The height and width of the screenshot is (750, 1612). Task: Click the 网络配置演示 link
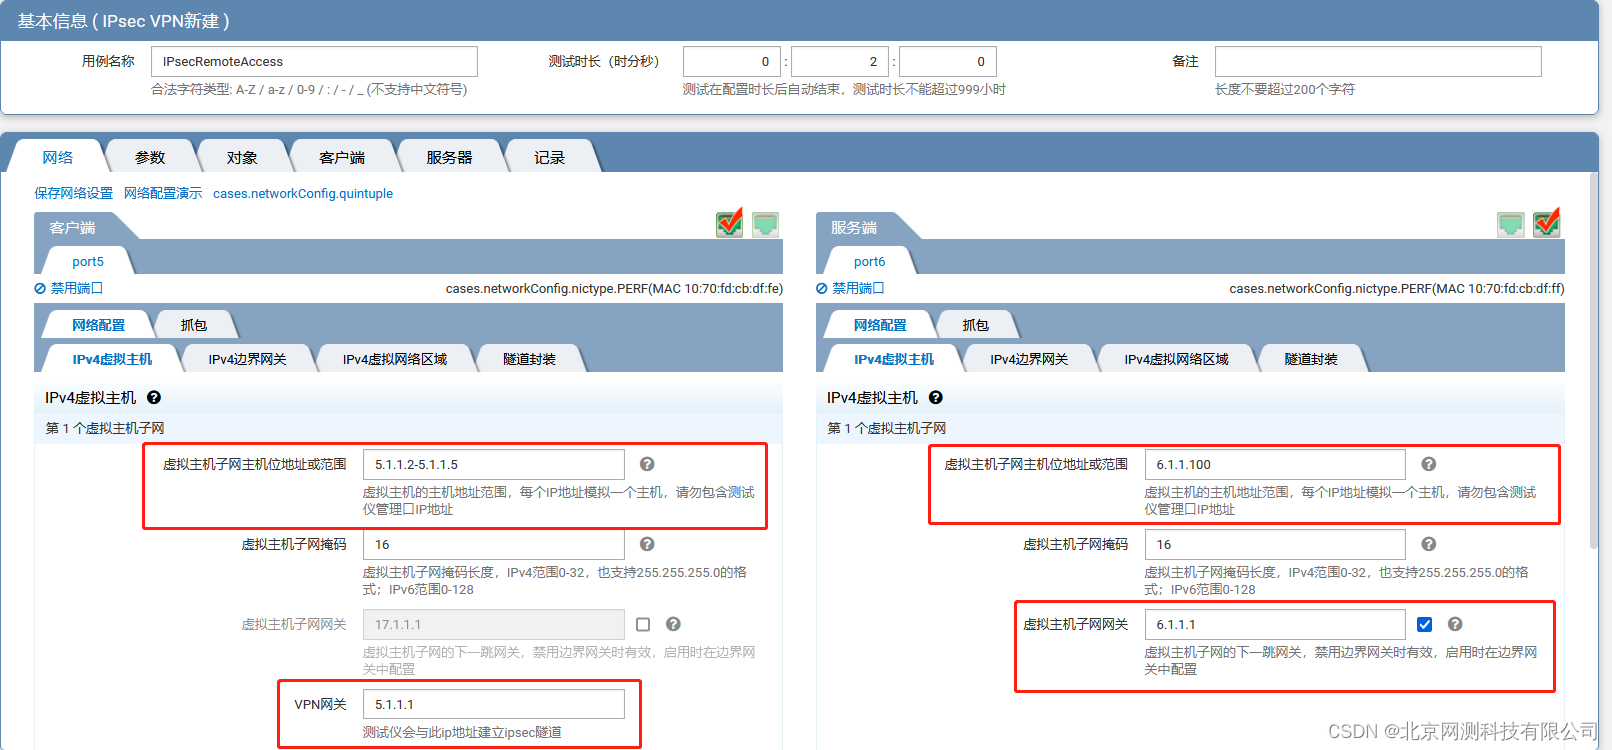163,193
